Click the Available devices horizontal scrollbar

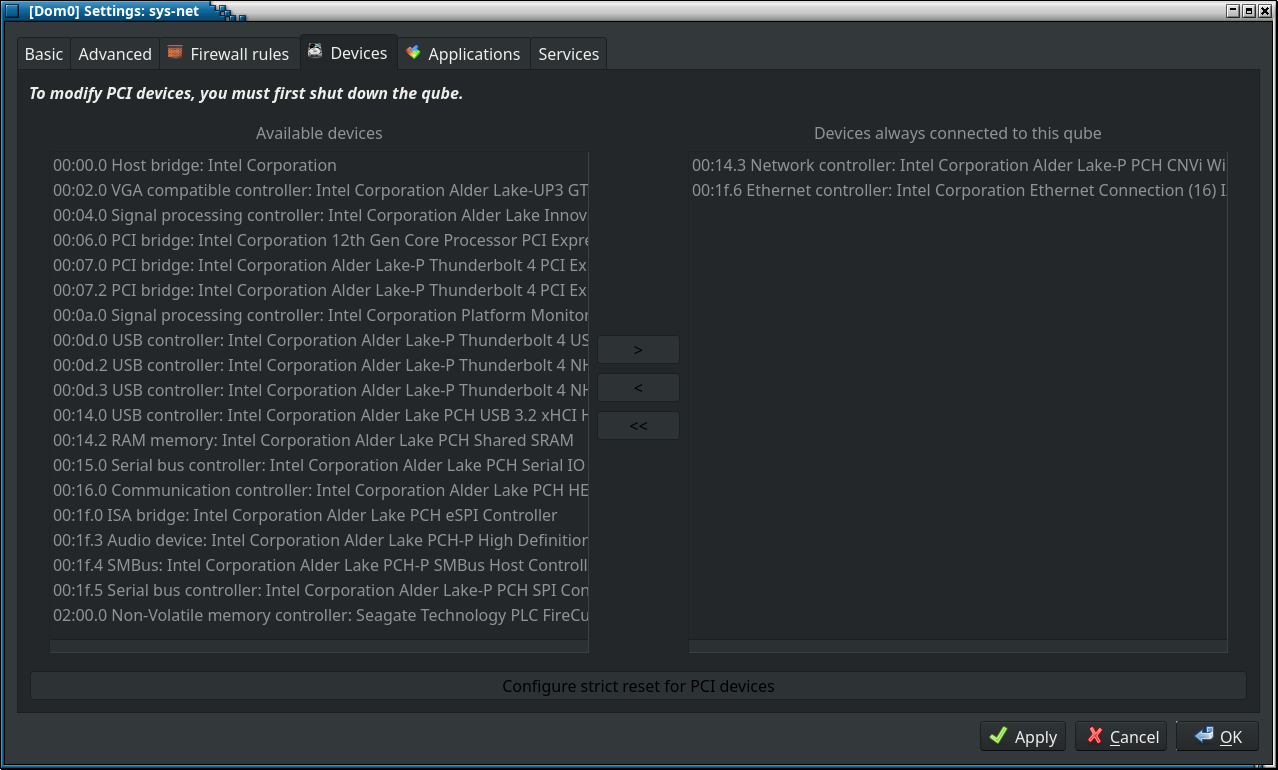[319, 647]
